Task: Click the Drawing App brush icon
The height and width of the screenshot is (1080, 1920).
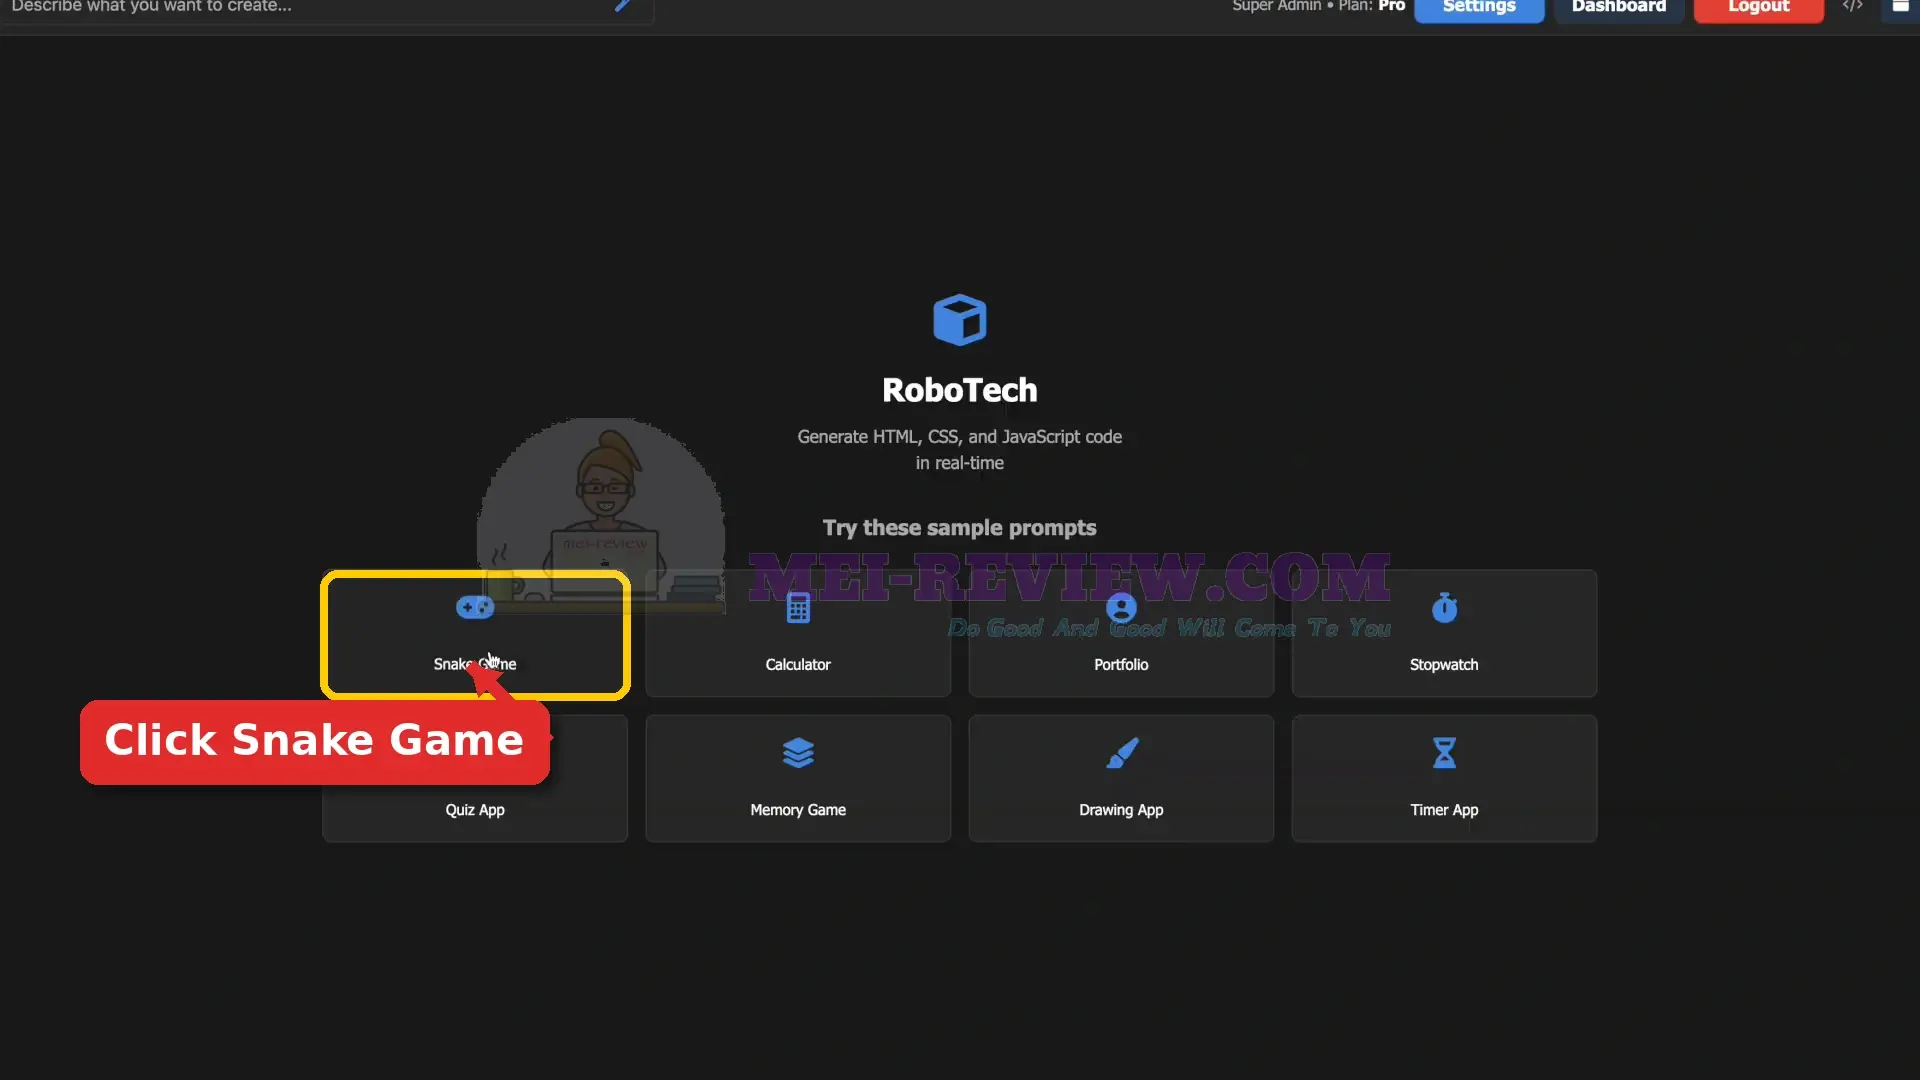Action: [1121, 752]
